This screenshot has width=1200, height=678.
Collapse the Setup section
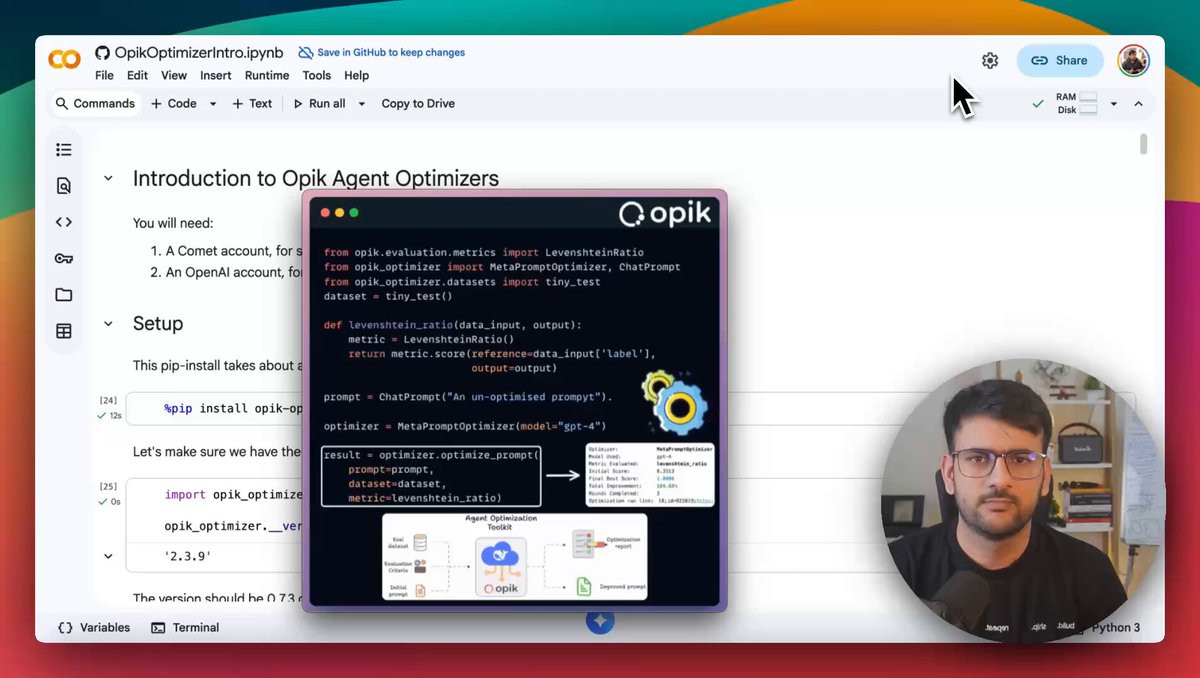pyautogui.click(x=108, y=324)
